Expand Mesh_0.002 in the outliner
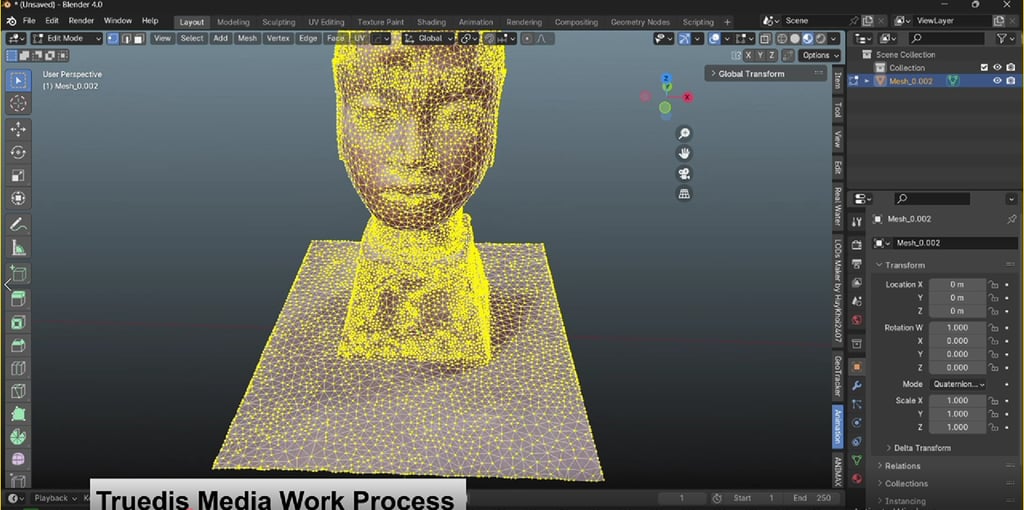Image resolution: width=1024 pixels, height=510 pixels. tap(867, 81)
